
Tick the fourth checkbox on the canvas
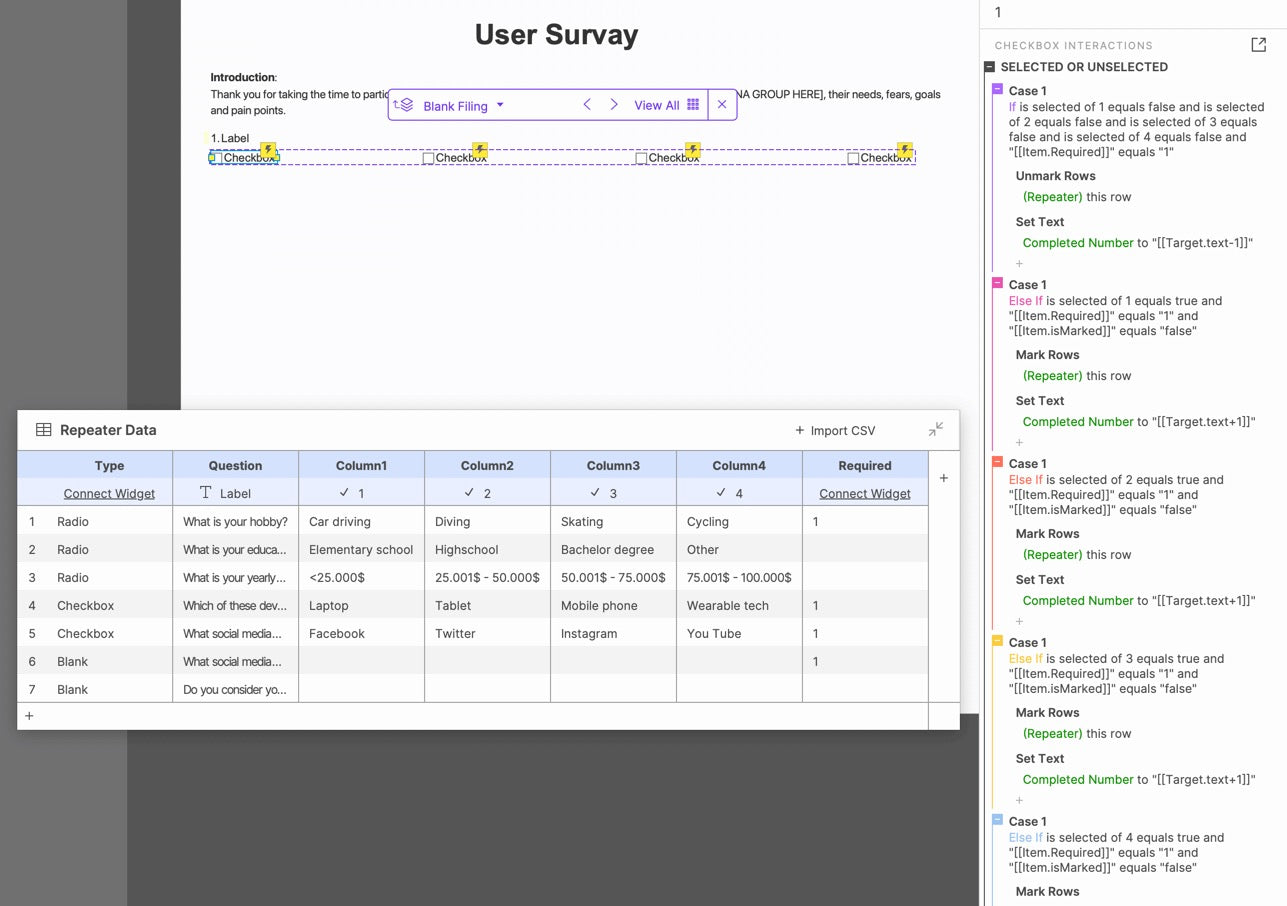point(853,158)
